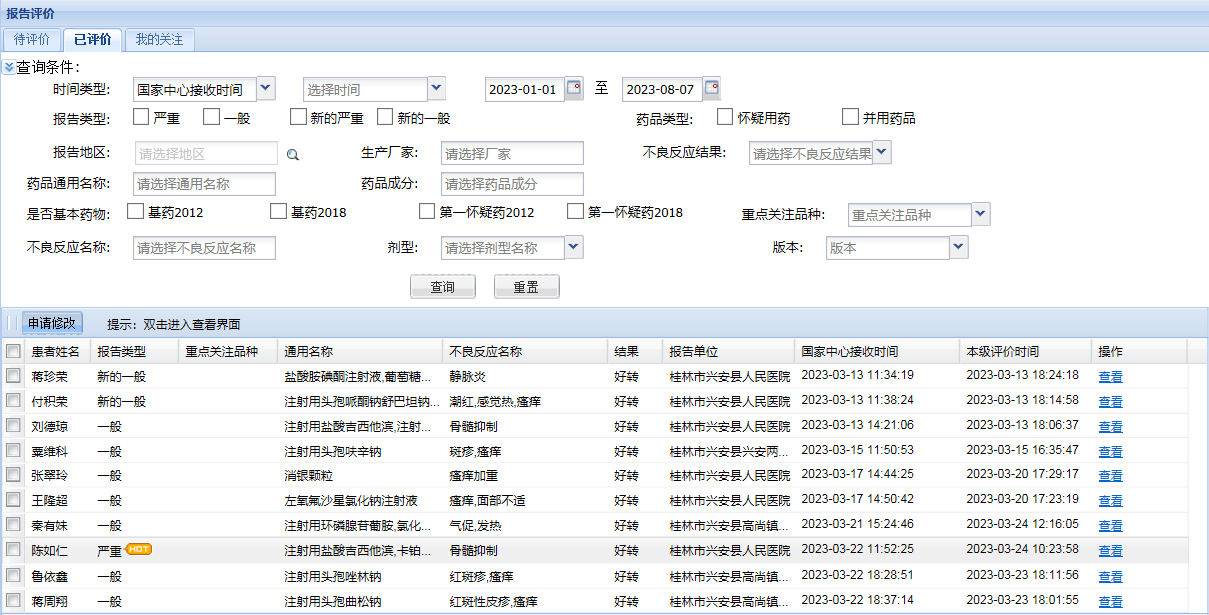Open end date calendar picker icon

711,89
